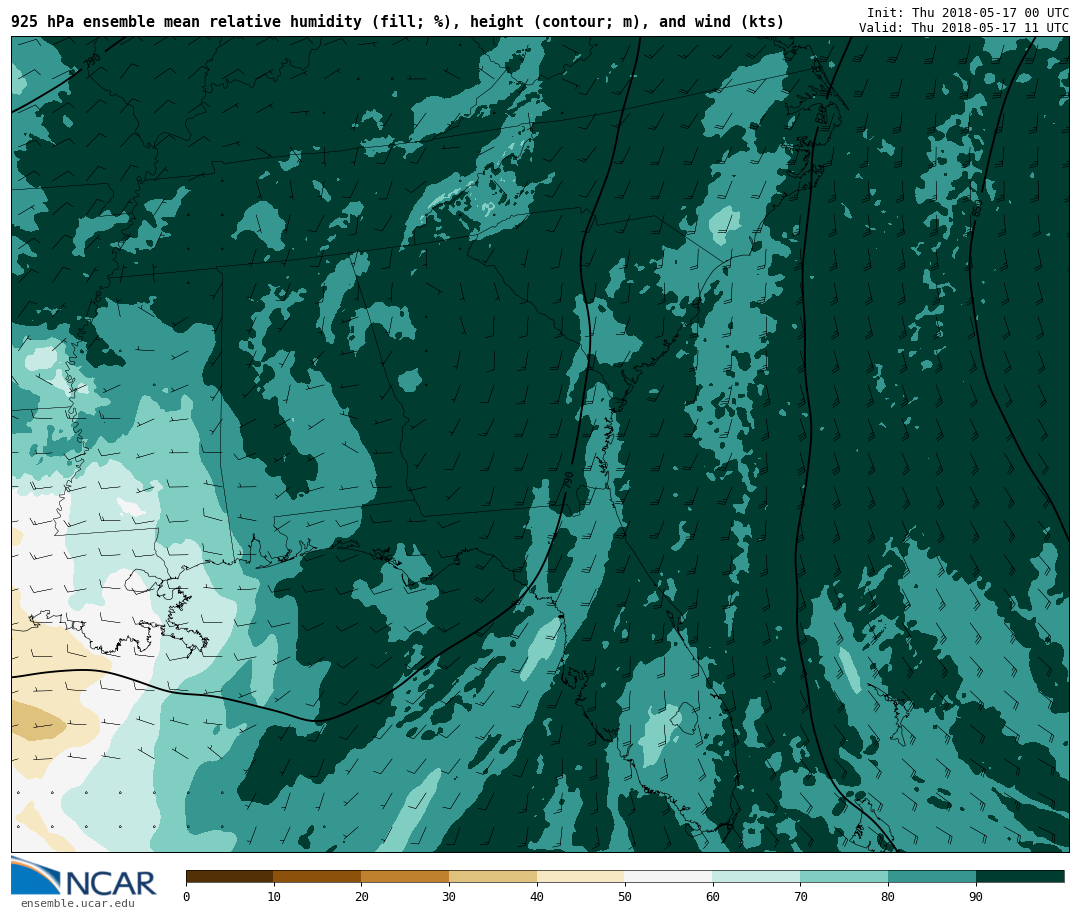The height and width of the screenshot is (915, 1080).
Task: Click the 60-70 pale teal colorbar segment
Action: pyautogui.click(x=757, y=876)
